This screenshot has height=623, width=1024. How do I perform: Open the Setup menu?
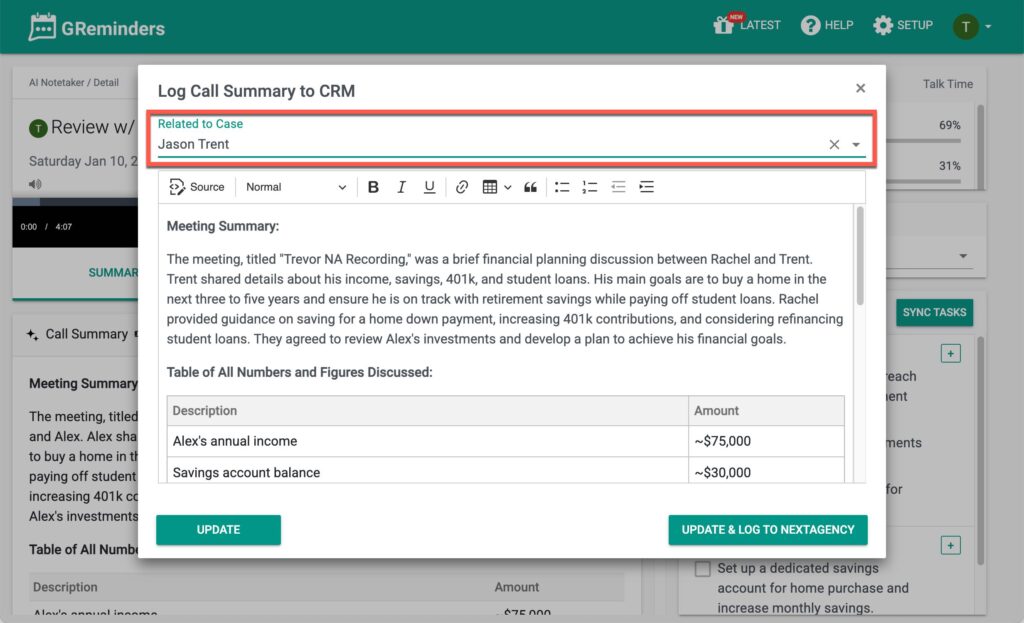(x=903, y=26)
